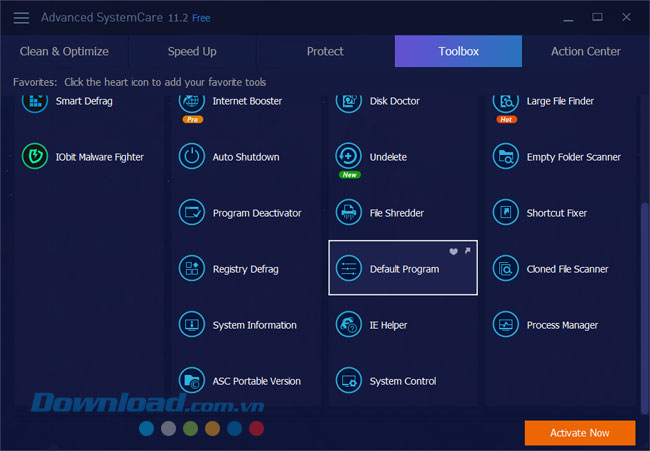
Task: Select the Toolbox tab
Action: tap(458, 51)
